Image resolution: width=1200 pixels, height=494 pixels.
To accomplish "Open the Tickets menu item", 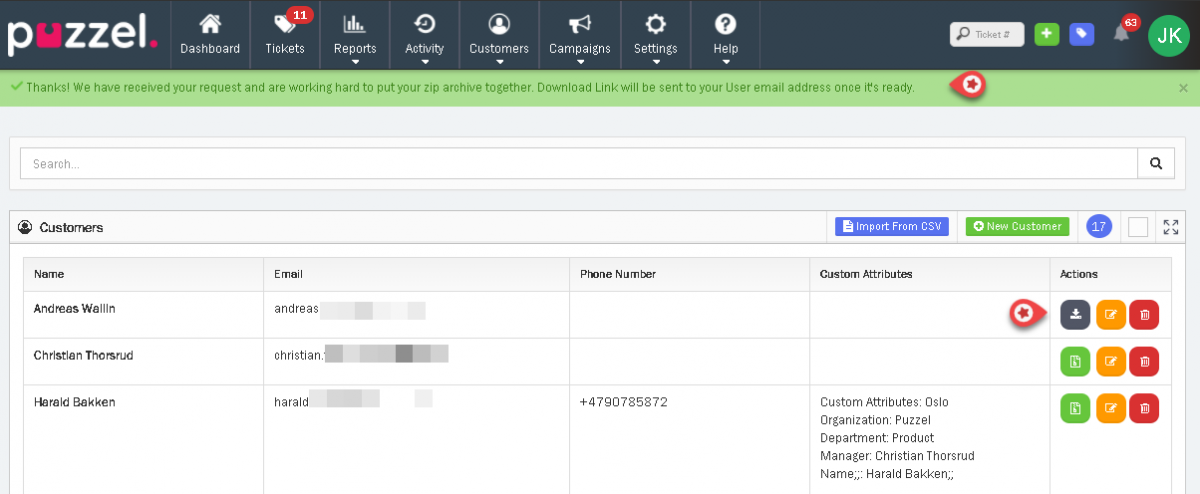I will pyautogui.click(x=285, y=35).
